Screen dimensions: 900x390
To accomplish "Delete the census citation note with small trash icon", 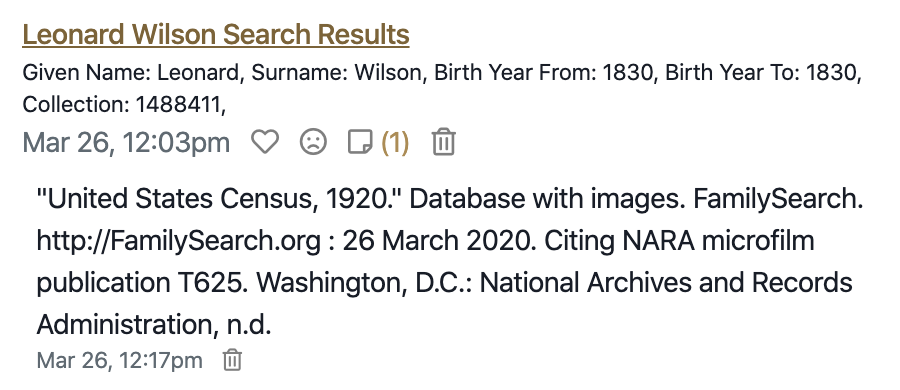I will (232, 360).
